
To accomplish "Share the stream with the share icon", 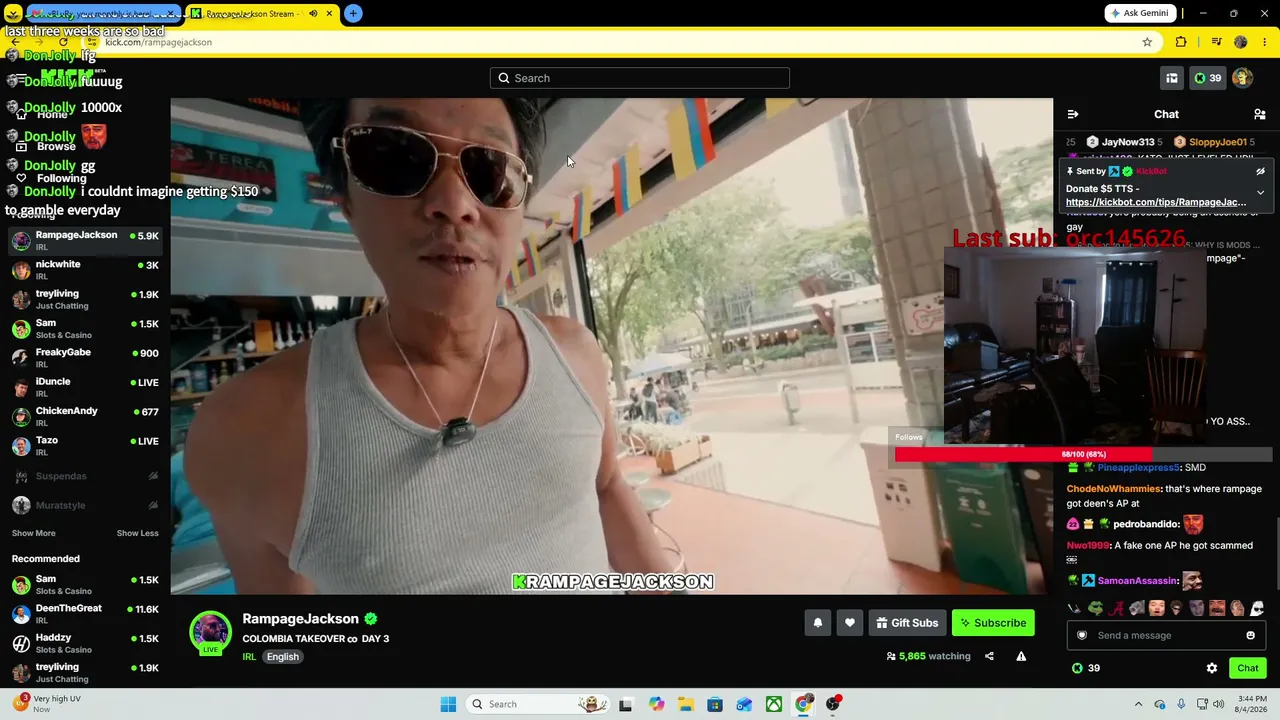I will pos(989,656).
